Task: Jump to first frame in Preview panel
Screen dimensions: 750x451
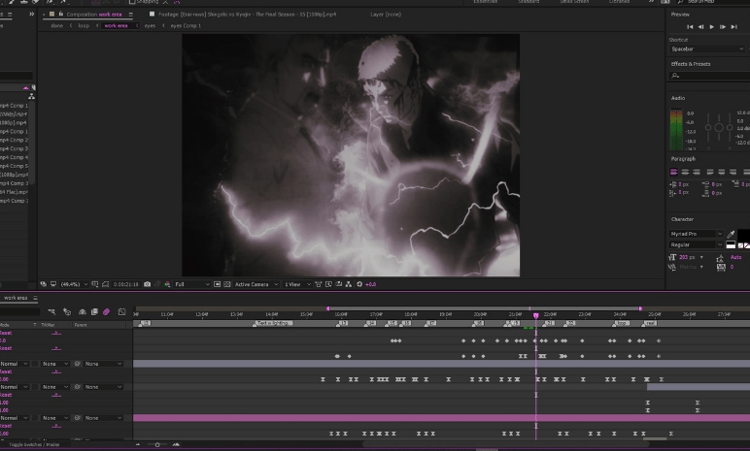Action: pyautogui.click(x=690, y=27)
